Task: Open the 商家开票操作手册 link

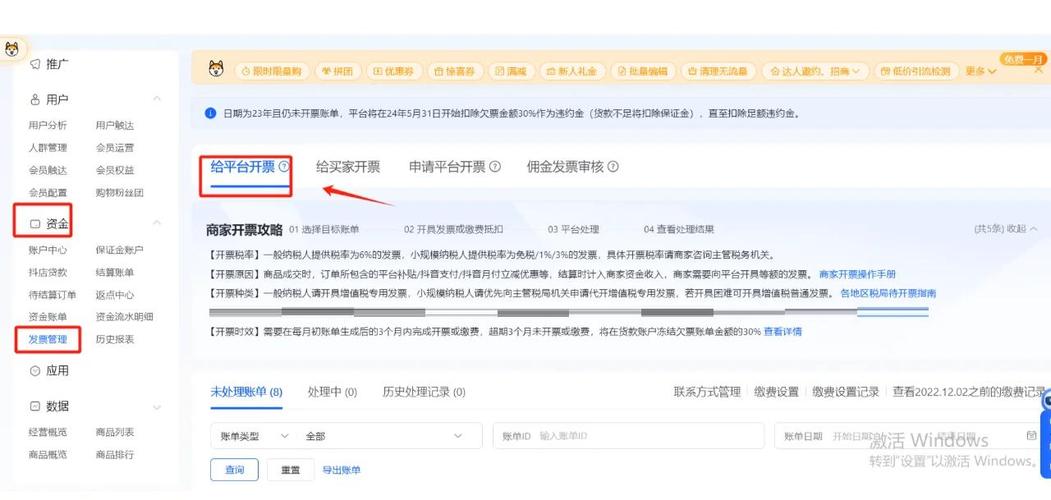Action: point(857,274)
